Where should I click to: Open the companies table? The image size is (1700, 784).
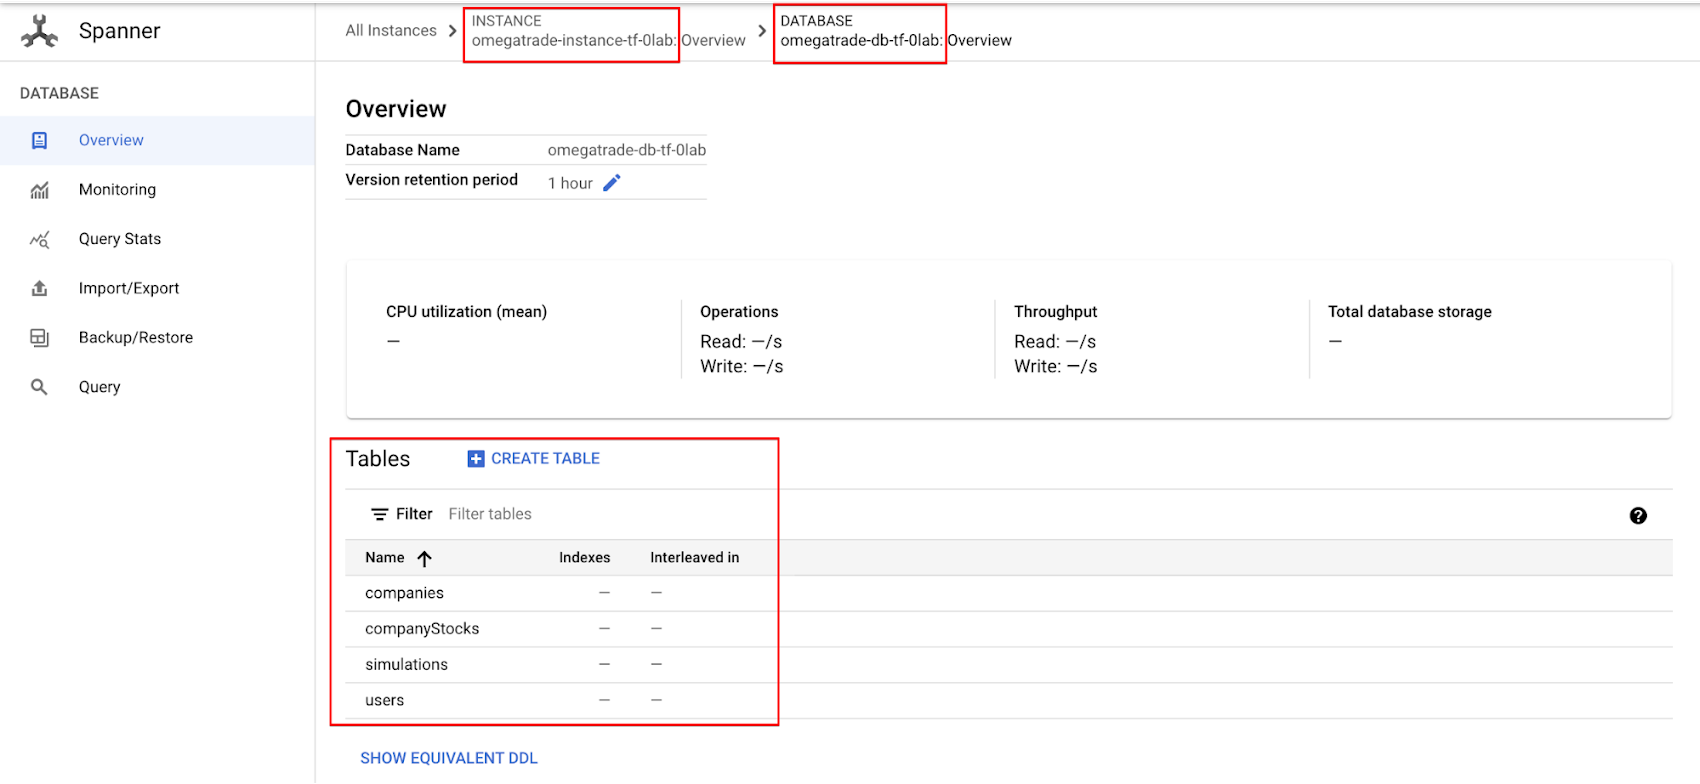pyautogui.click(x=404, y=593)
